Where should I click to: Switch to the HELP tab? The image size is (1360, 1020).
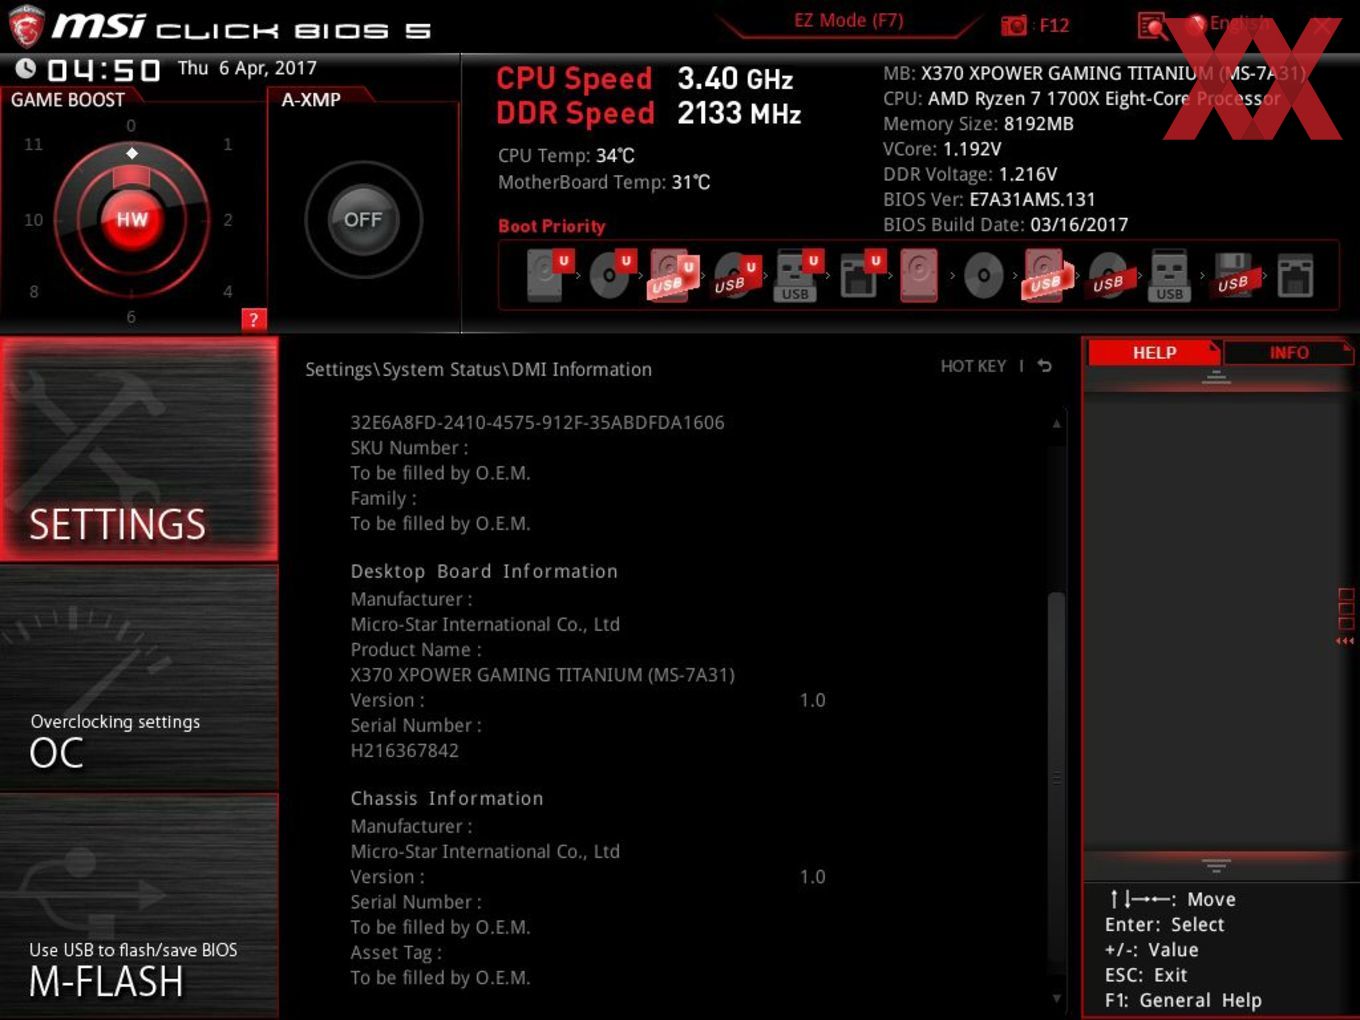click(x=1154, y=352)
